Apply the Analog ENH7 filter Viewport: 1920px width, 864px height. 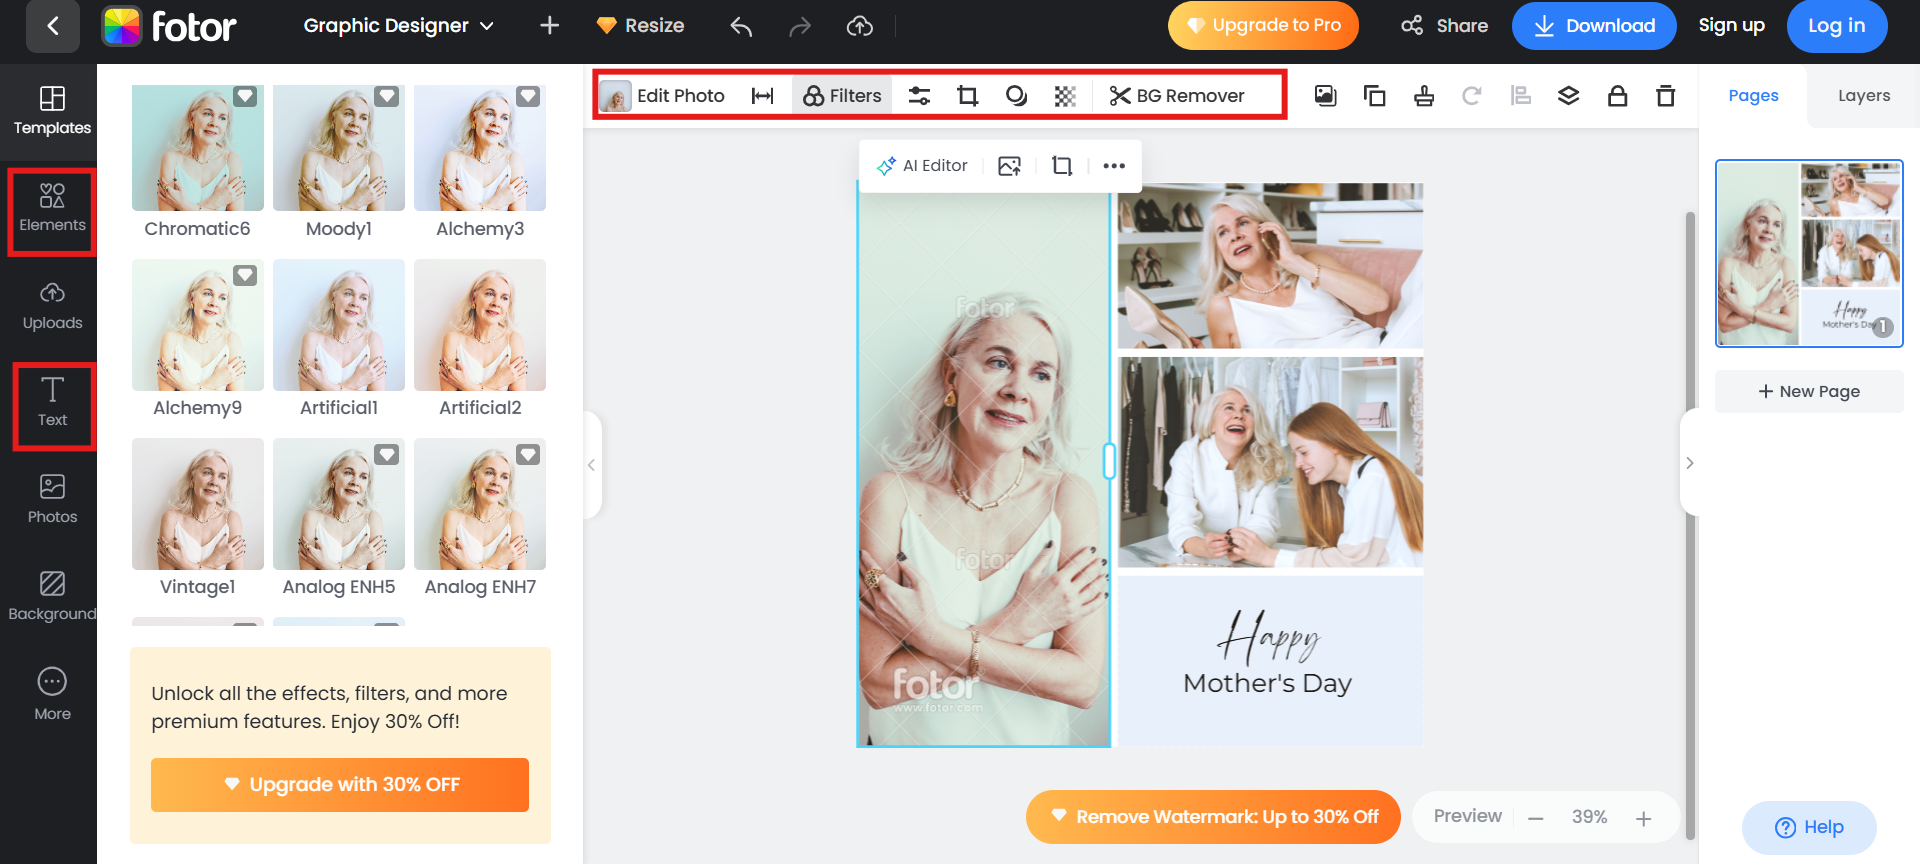(479, 505)
